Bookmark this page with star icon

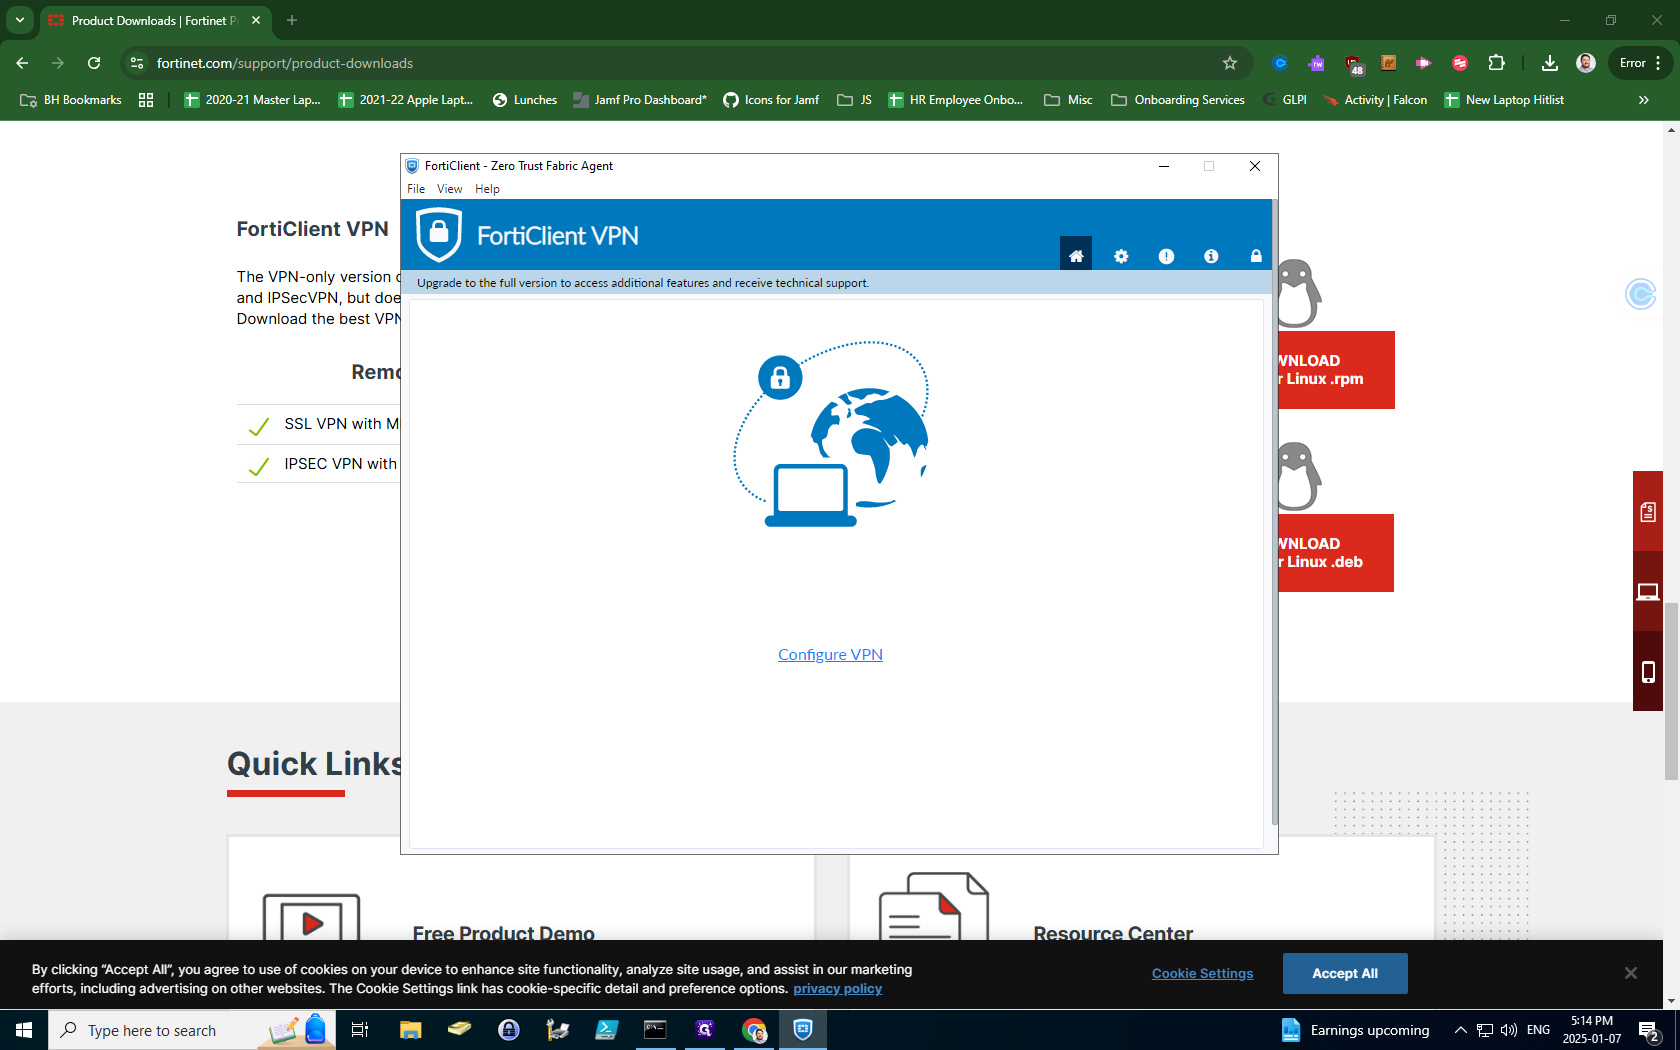1230,63
